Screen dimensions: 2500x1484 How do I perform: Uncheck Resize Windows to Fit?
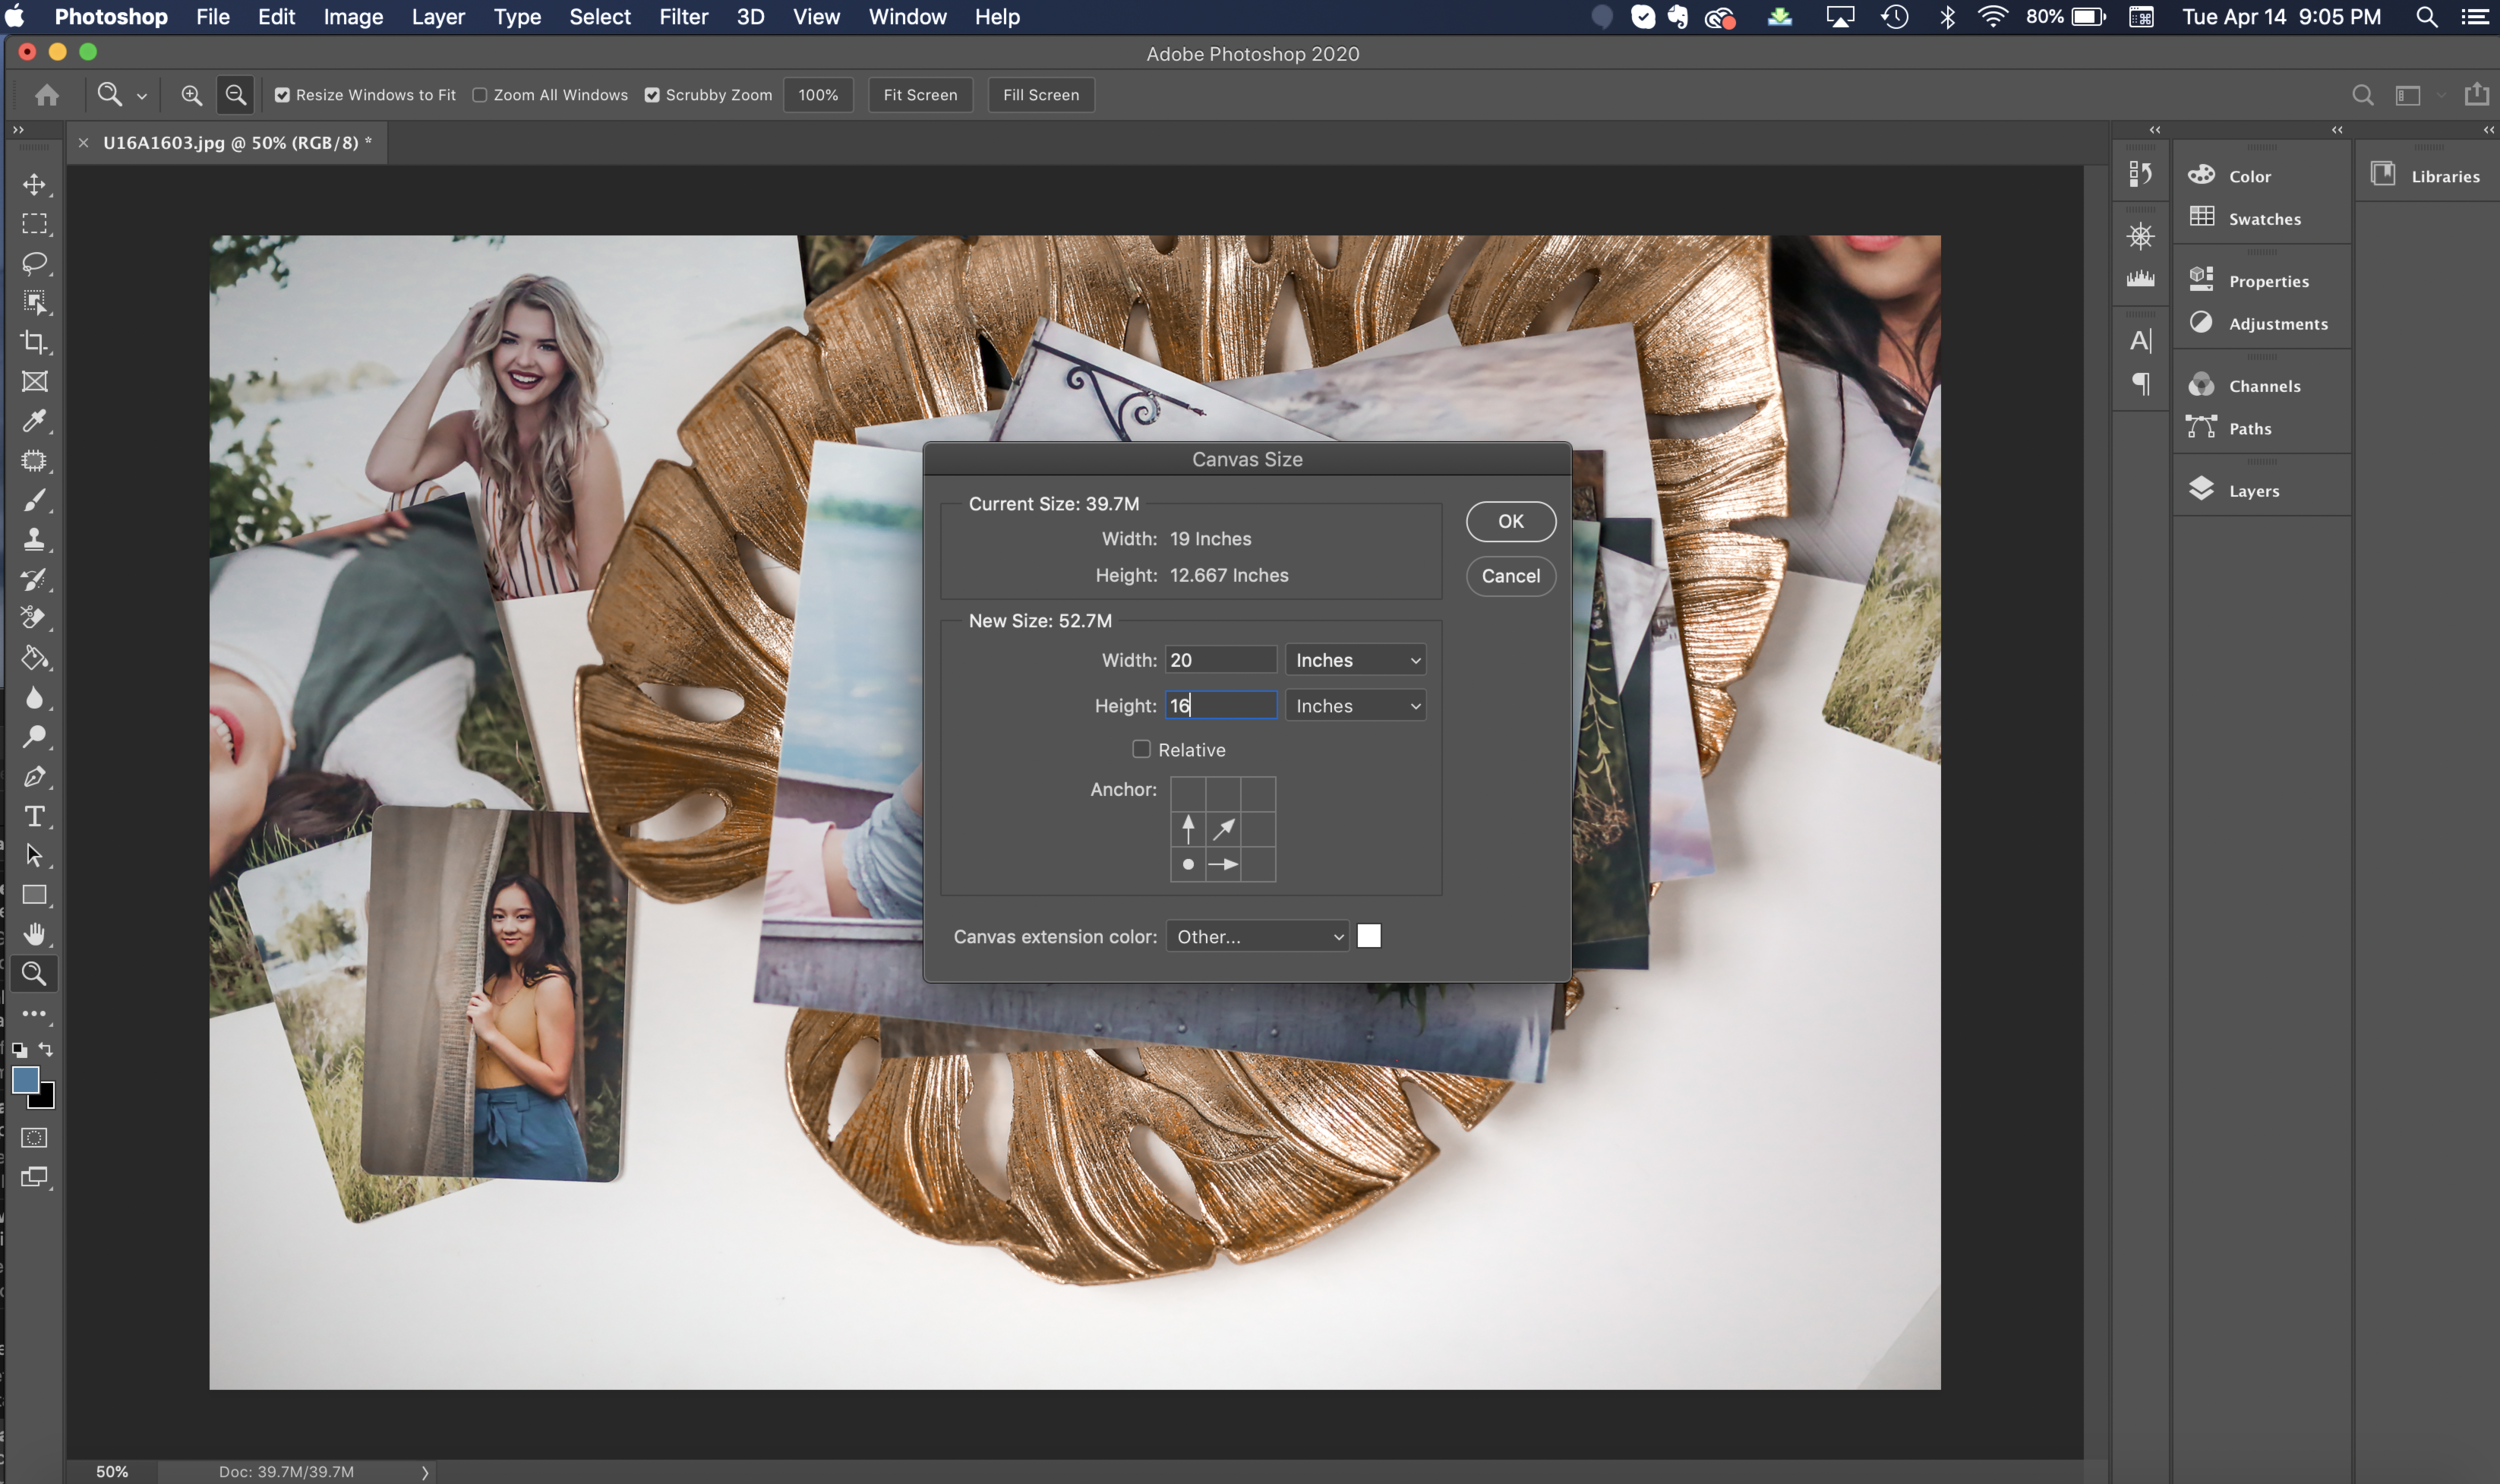(x=283, y=95)
